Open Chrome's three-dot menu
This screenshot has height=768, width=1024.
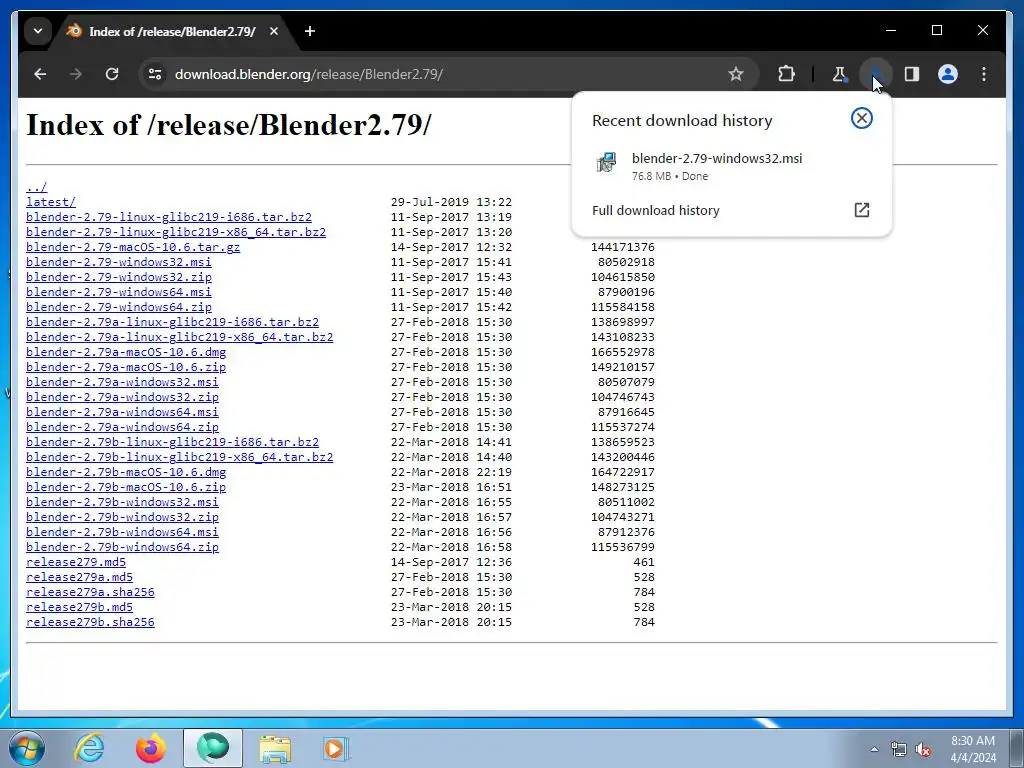tap(984, 74)
